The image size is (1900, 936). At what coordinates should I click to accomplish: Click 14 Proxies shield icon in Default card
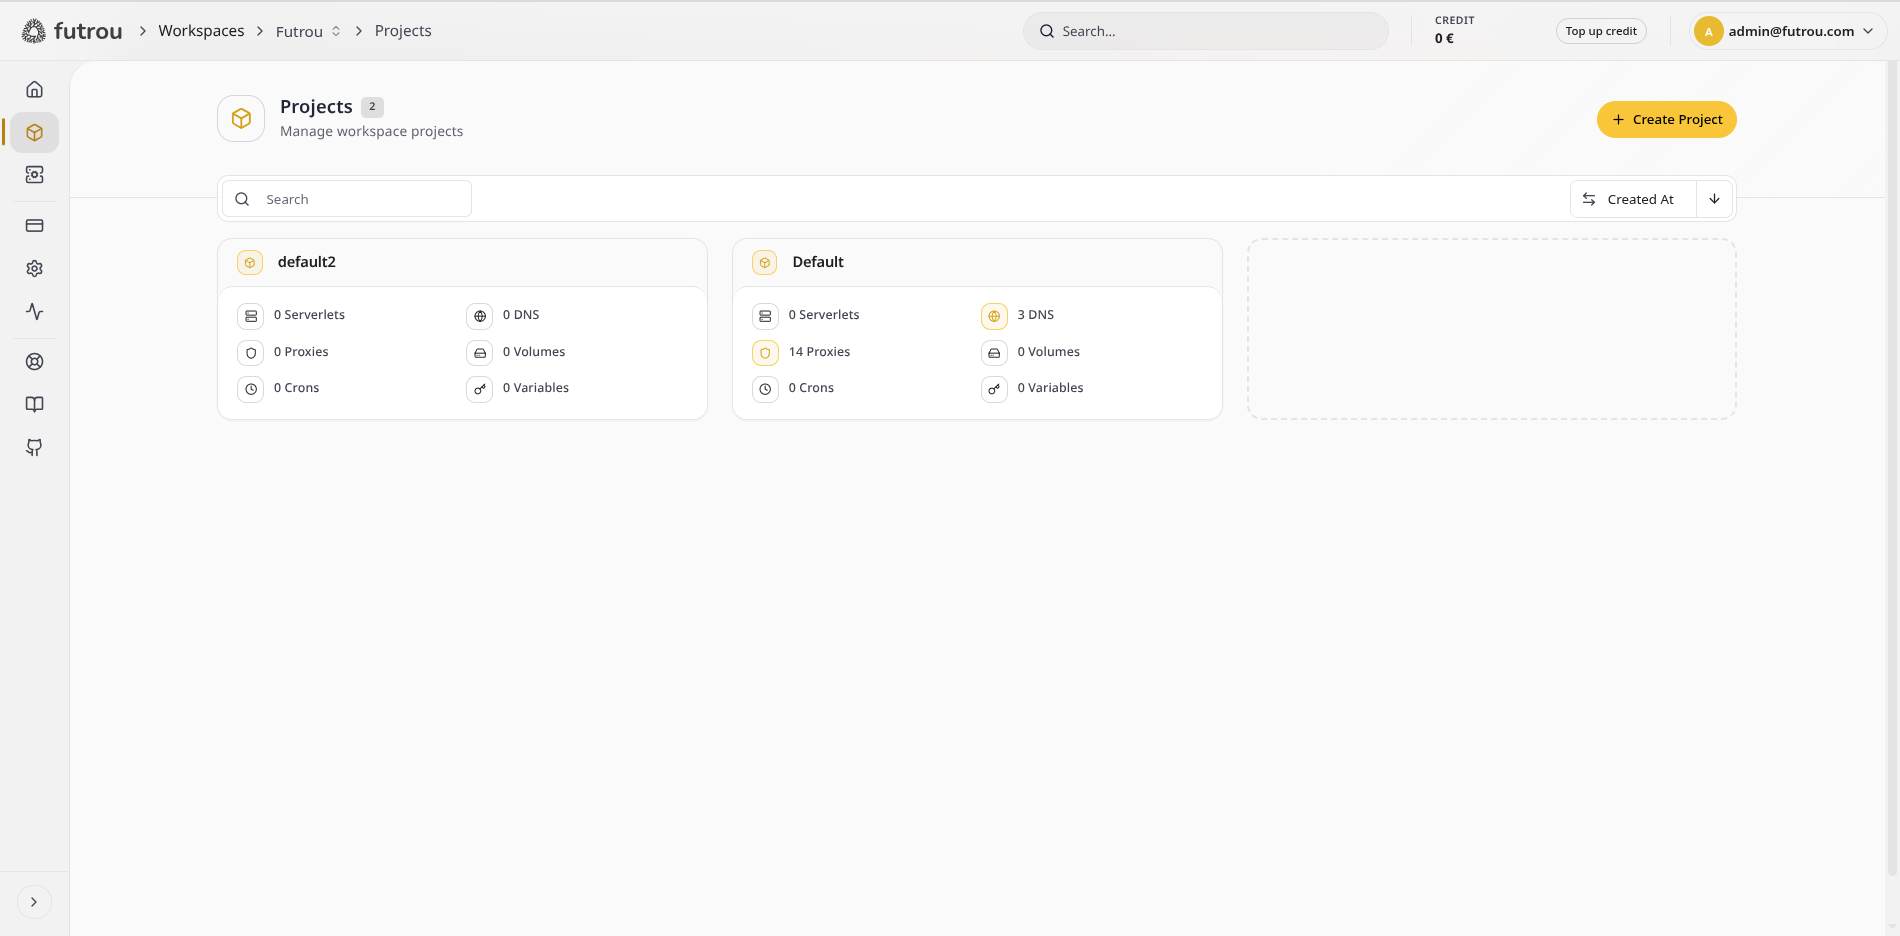pos(765,353)
